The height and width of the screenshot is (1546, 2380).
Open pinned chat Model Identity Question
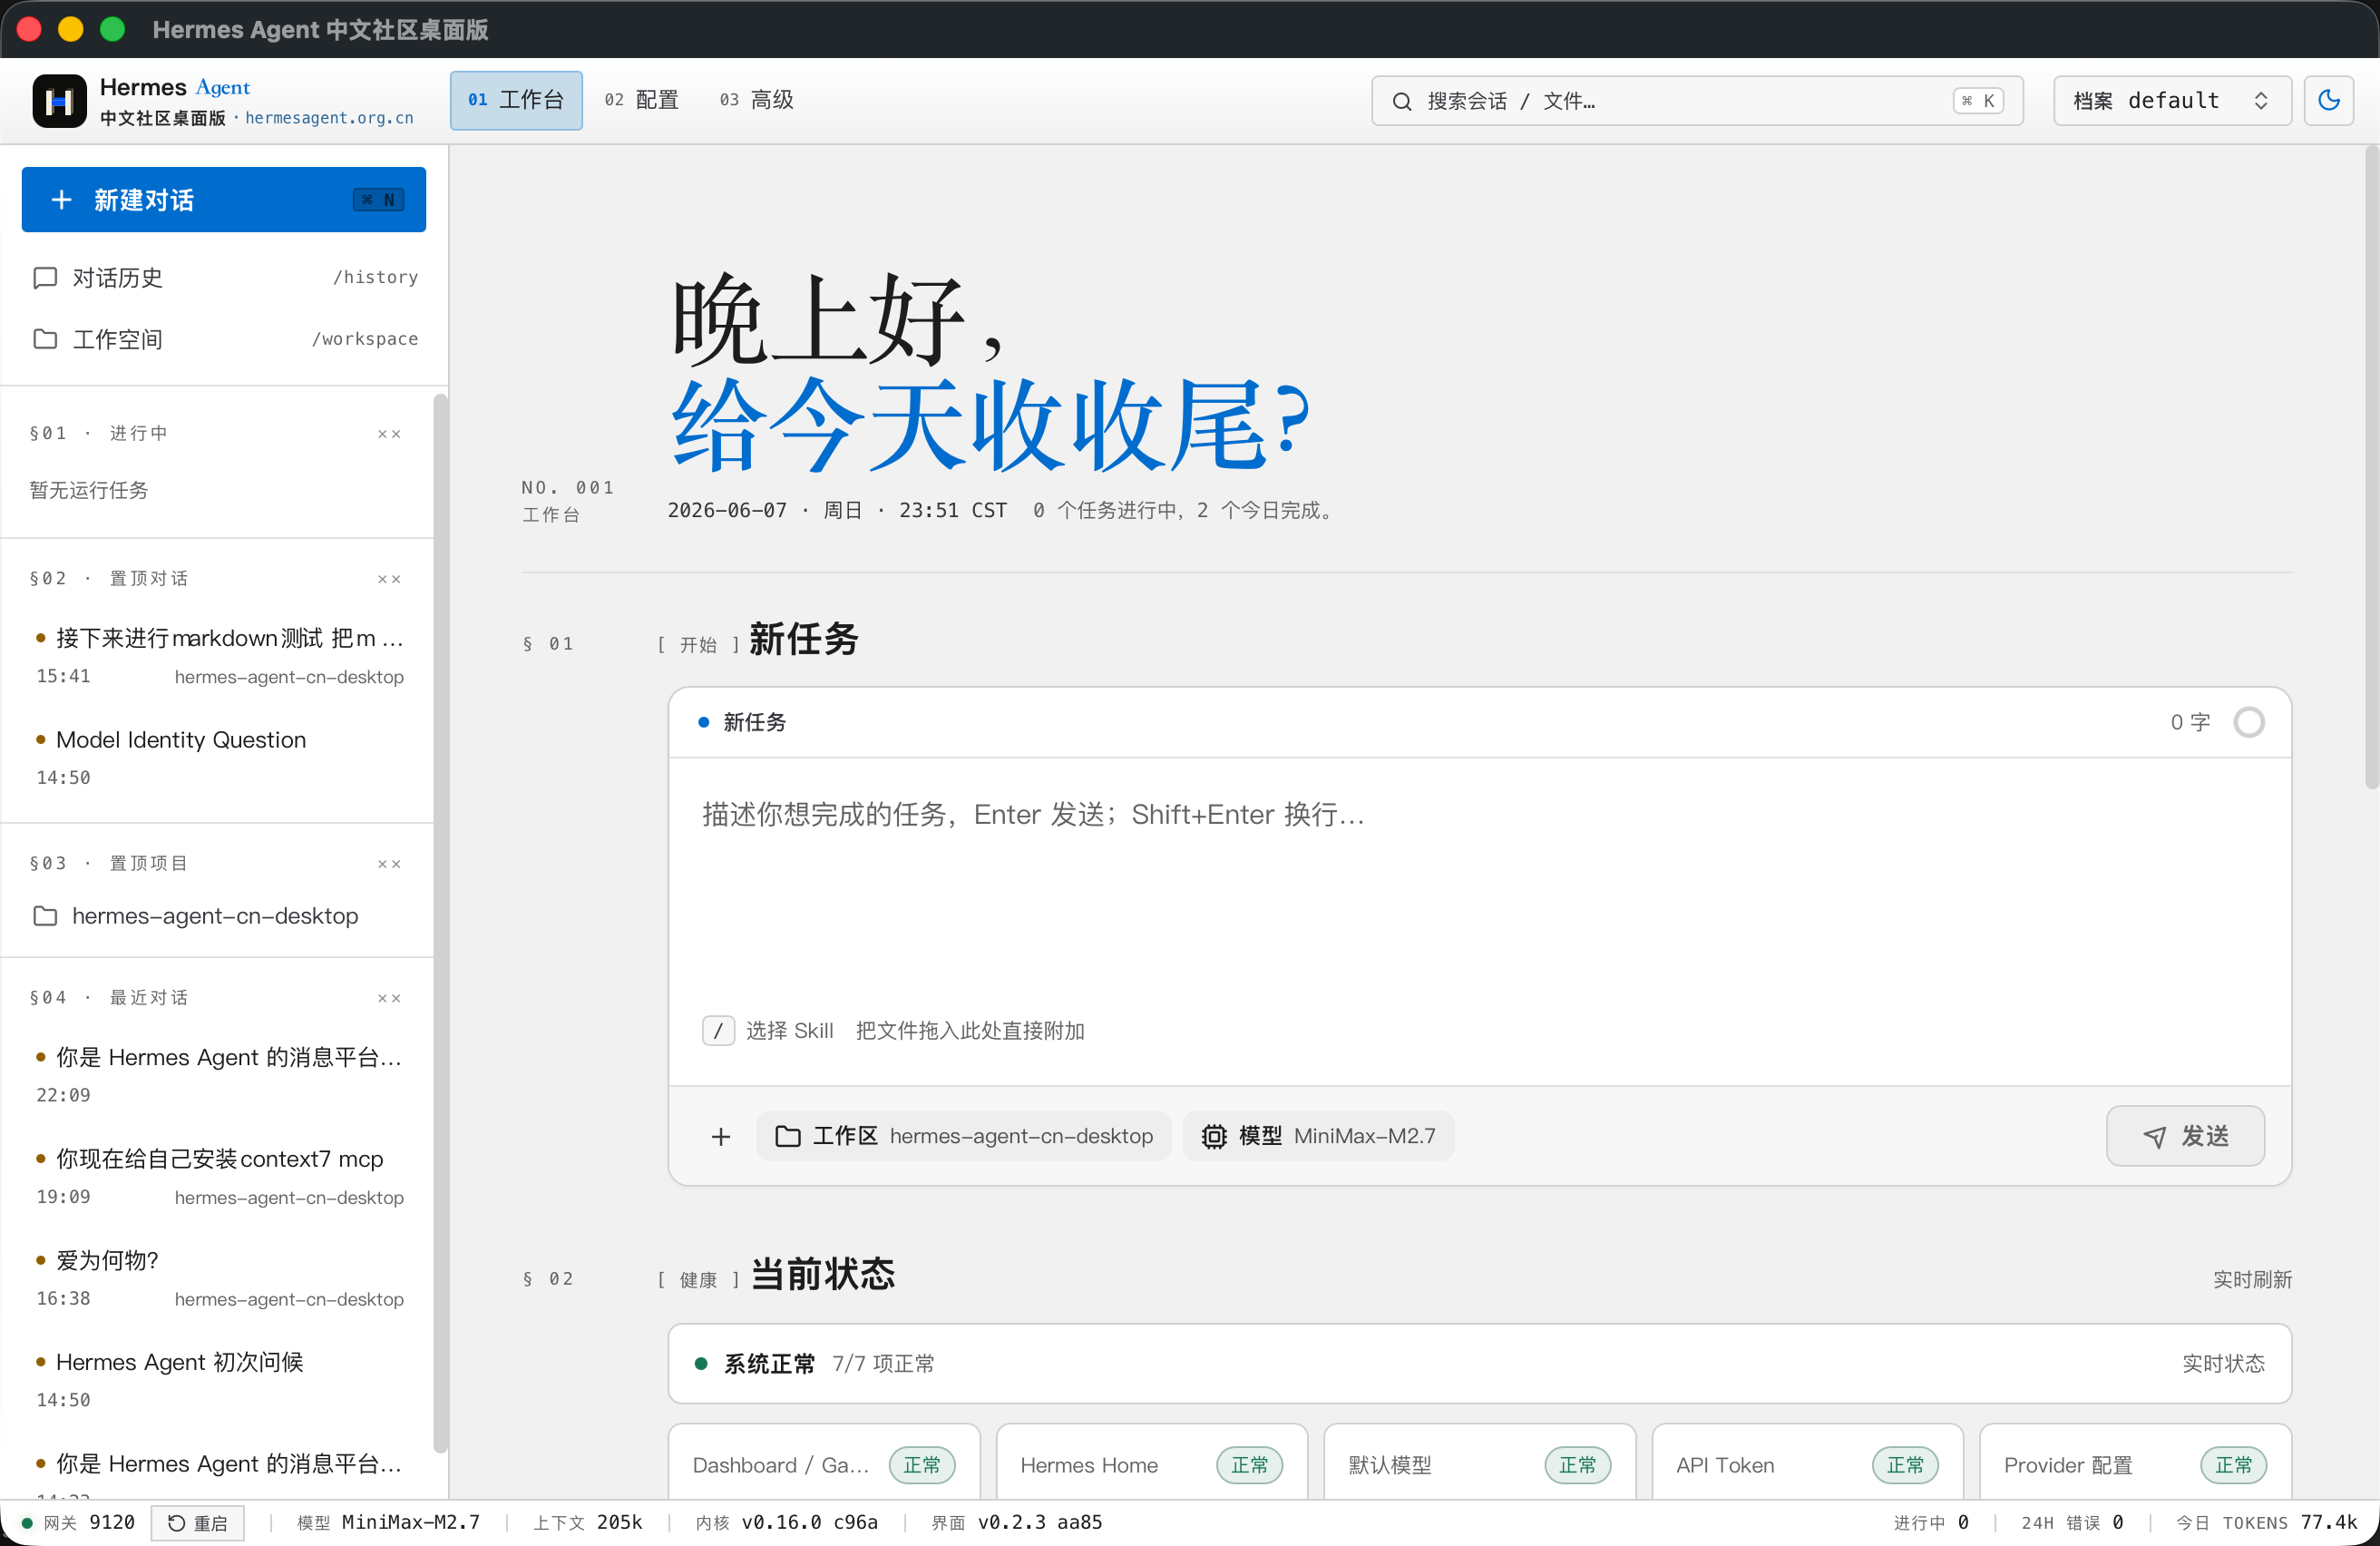220,757
